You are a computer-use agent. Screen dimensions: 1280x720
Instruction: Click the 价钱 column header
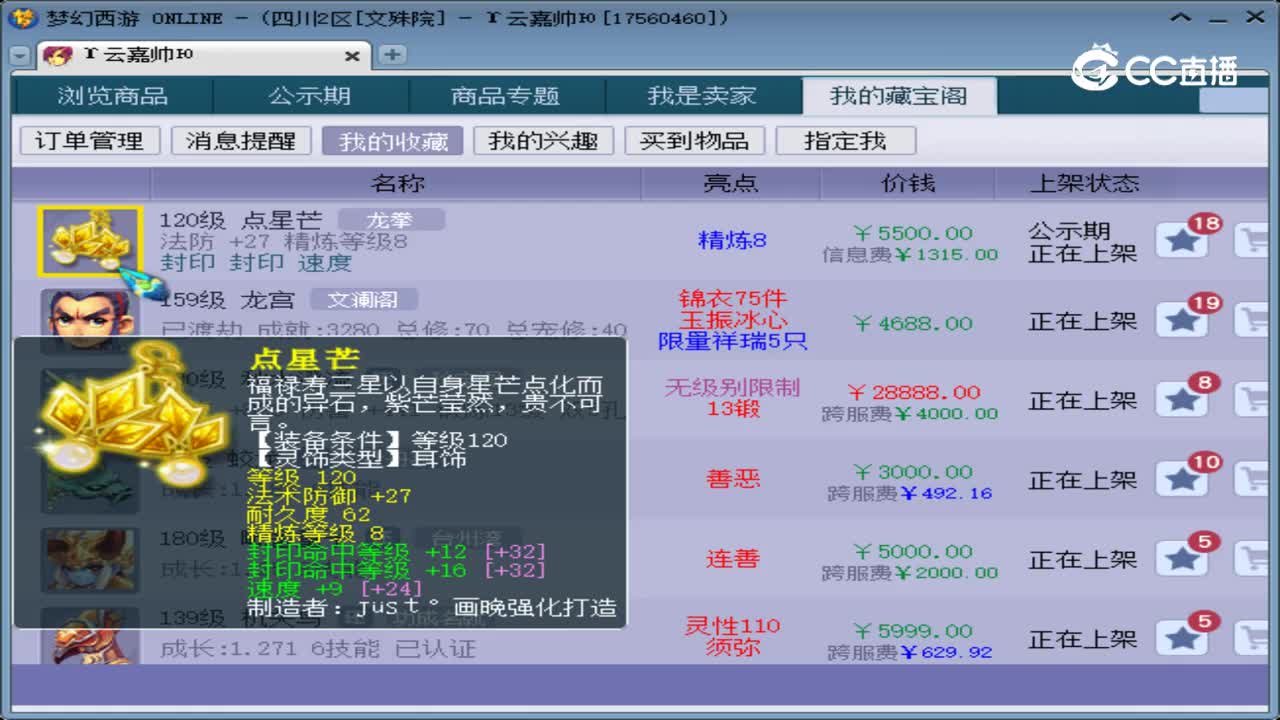coord(907,183)
